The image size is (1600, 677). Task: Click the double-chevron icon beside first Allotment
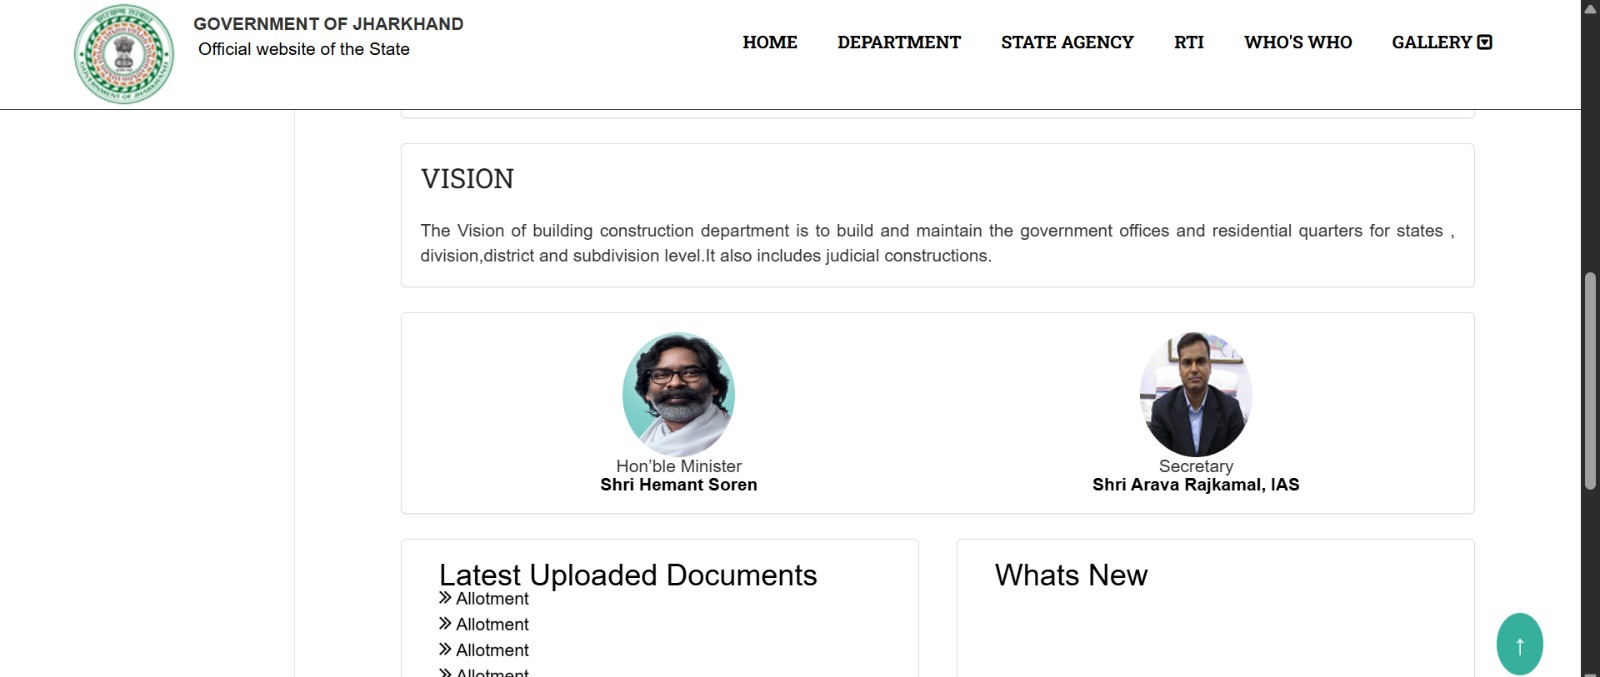(445, 598)
